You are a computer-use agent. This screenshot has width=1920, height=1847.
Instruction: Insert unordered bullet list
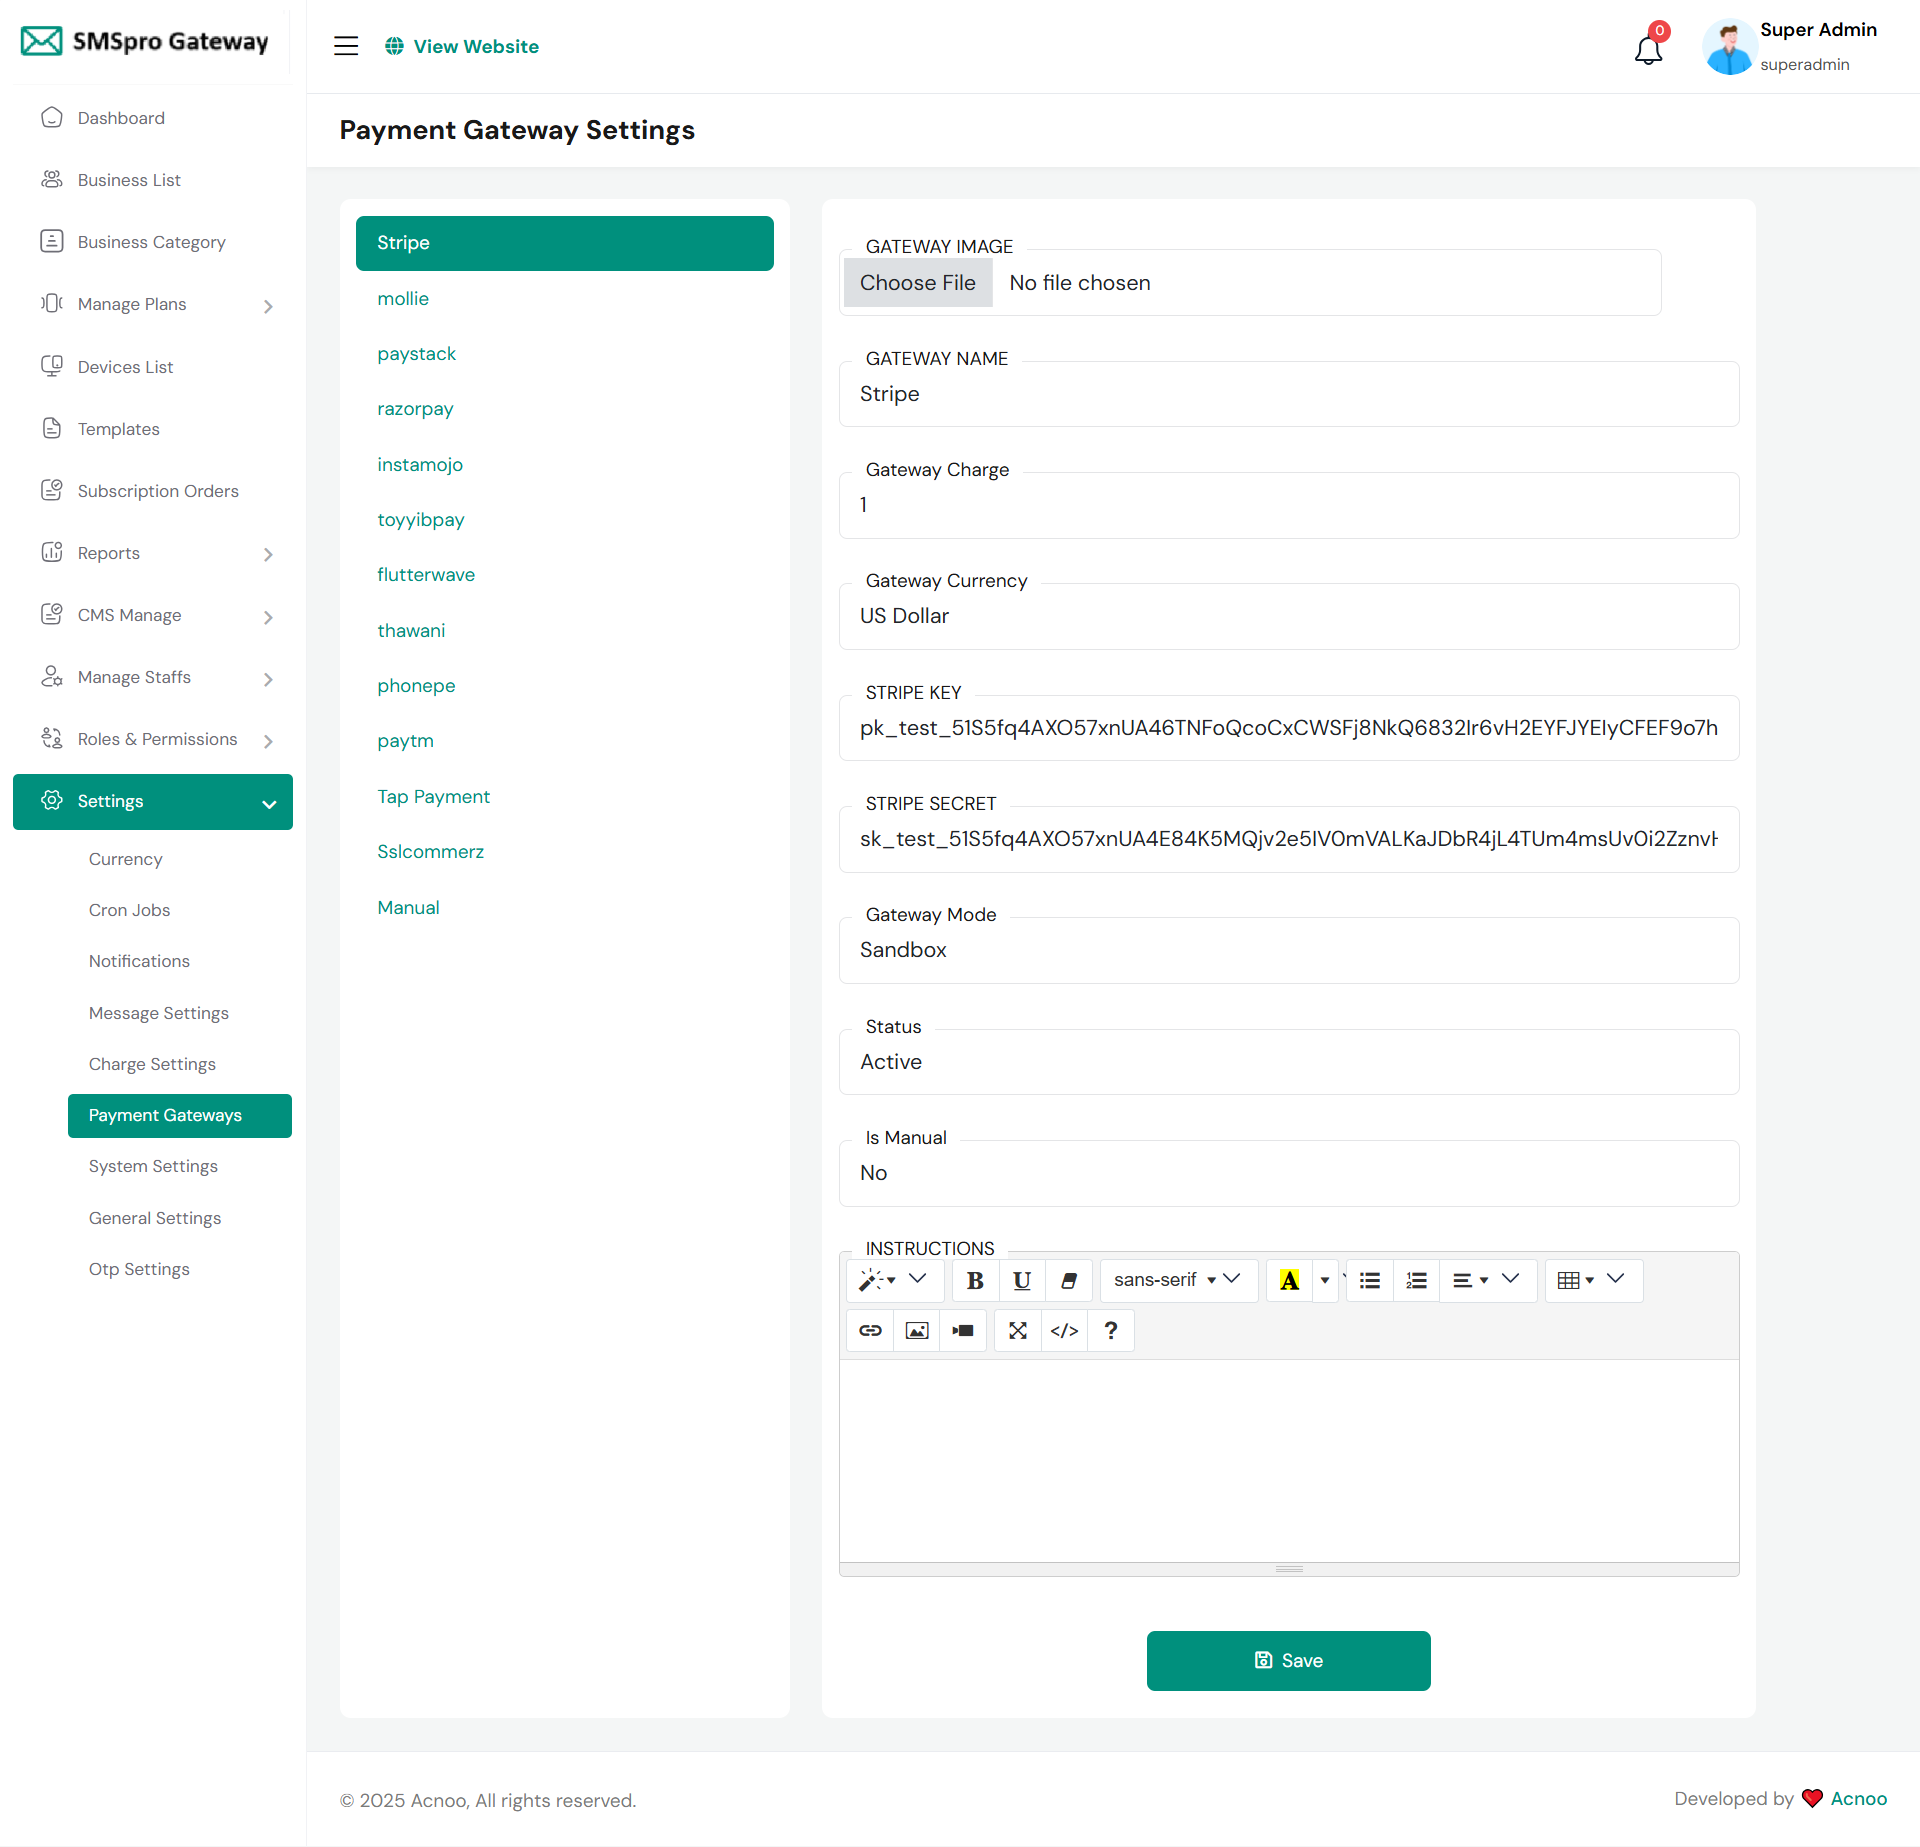1370,1280
